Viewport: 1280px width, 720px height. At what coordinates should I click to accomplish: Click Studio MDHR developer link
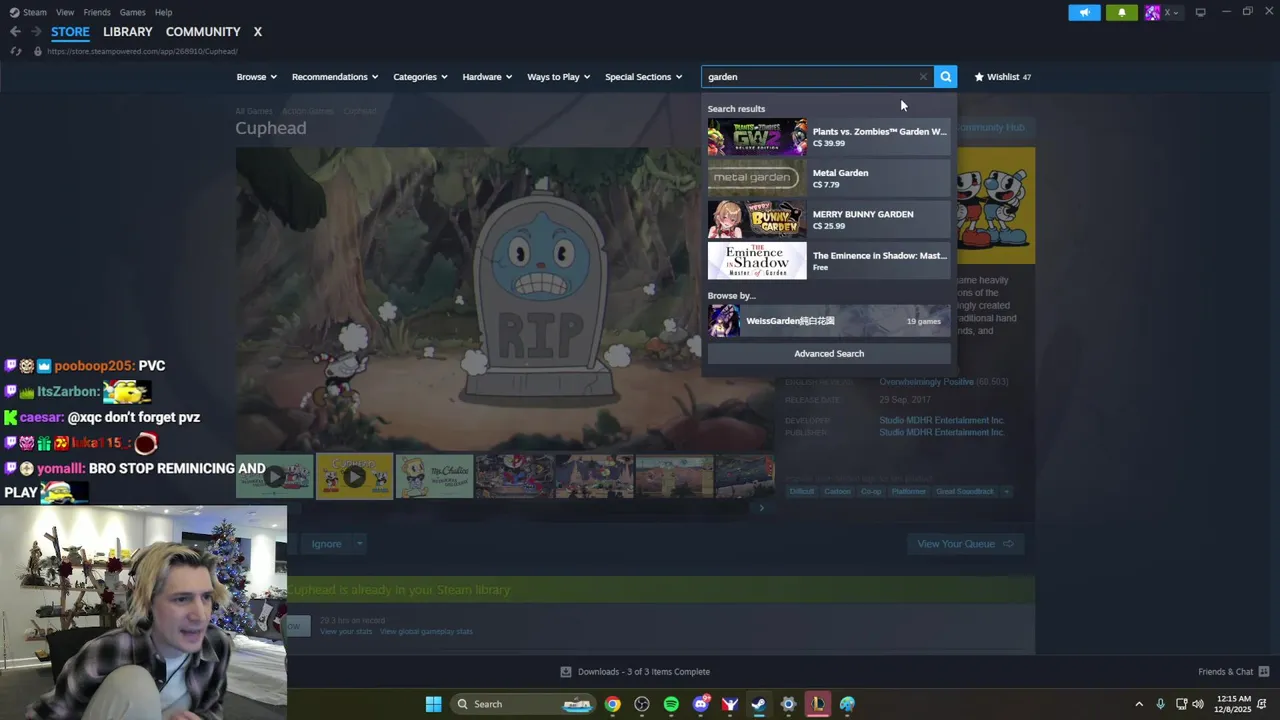(x=941, y=421)
